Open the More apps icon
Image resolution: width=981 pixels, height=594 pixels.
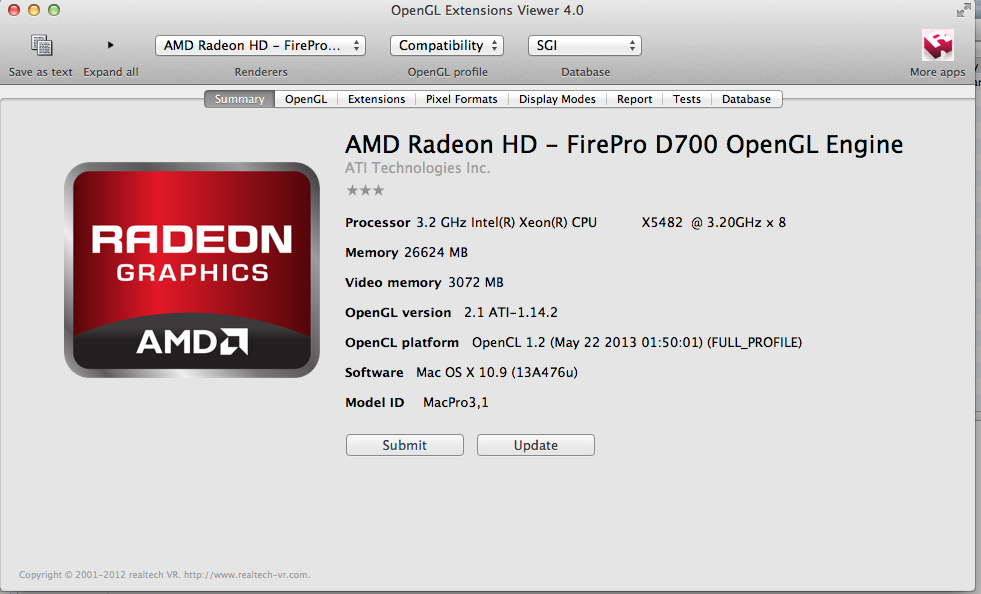(937, 45)
